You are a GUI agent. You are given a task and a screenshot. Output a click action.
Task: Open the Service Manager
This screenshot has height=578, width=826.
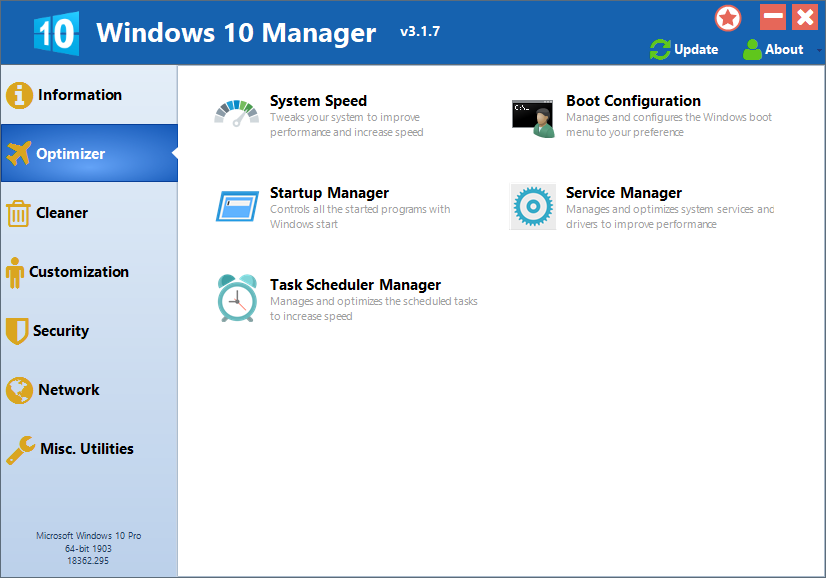click(623, 193)
